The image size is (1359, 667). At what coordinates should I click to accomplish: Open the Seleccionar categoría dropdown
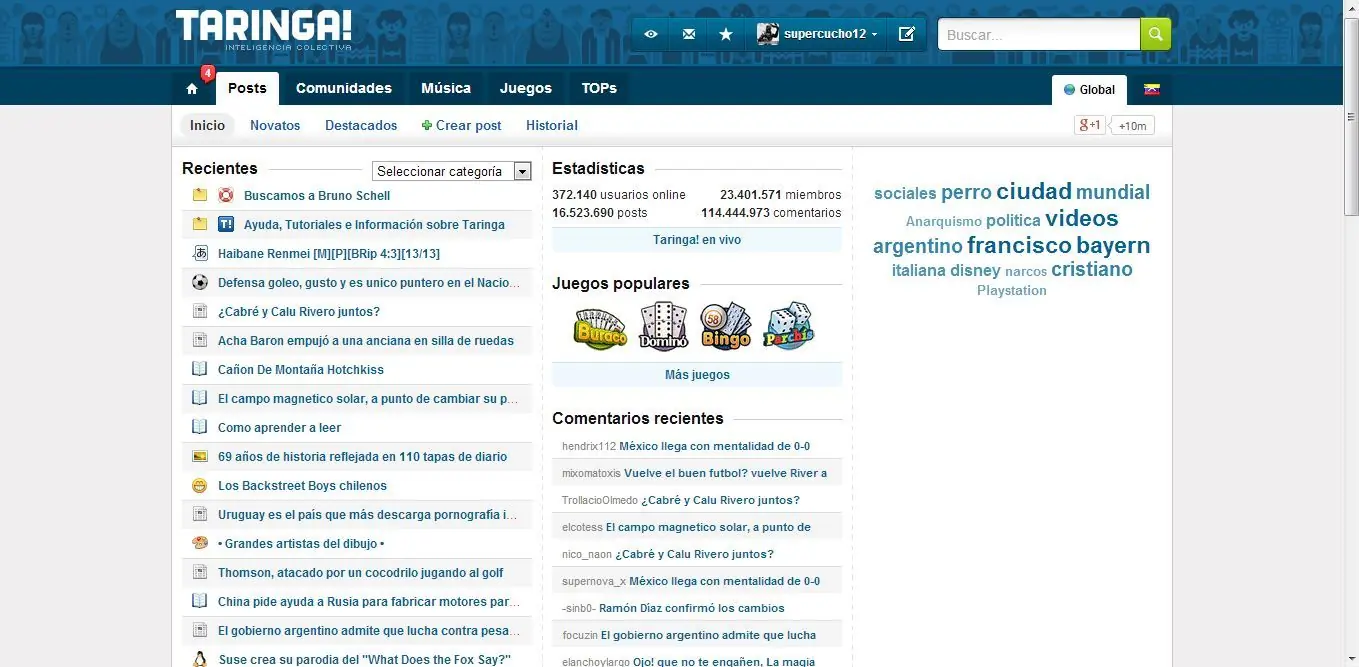coord(452,171)
